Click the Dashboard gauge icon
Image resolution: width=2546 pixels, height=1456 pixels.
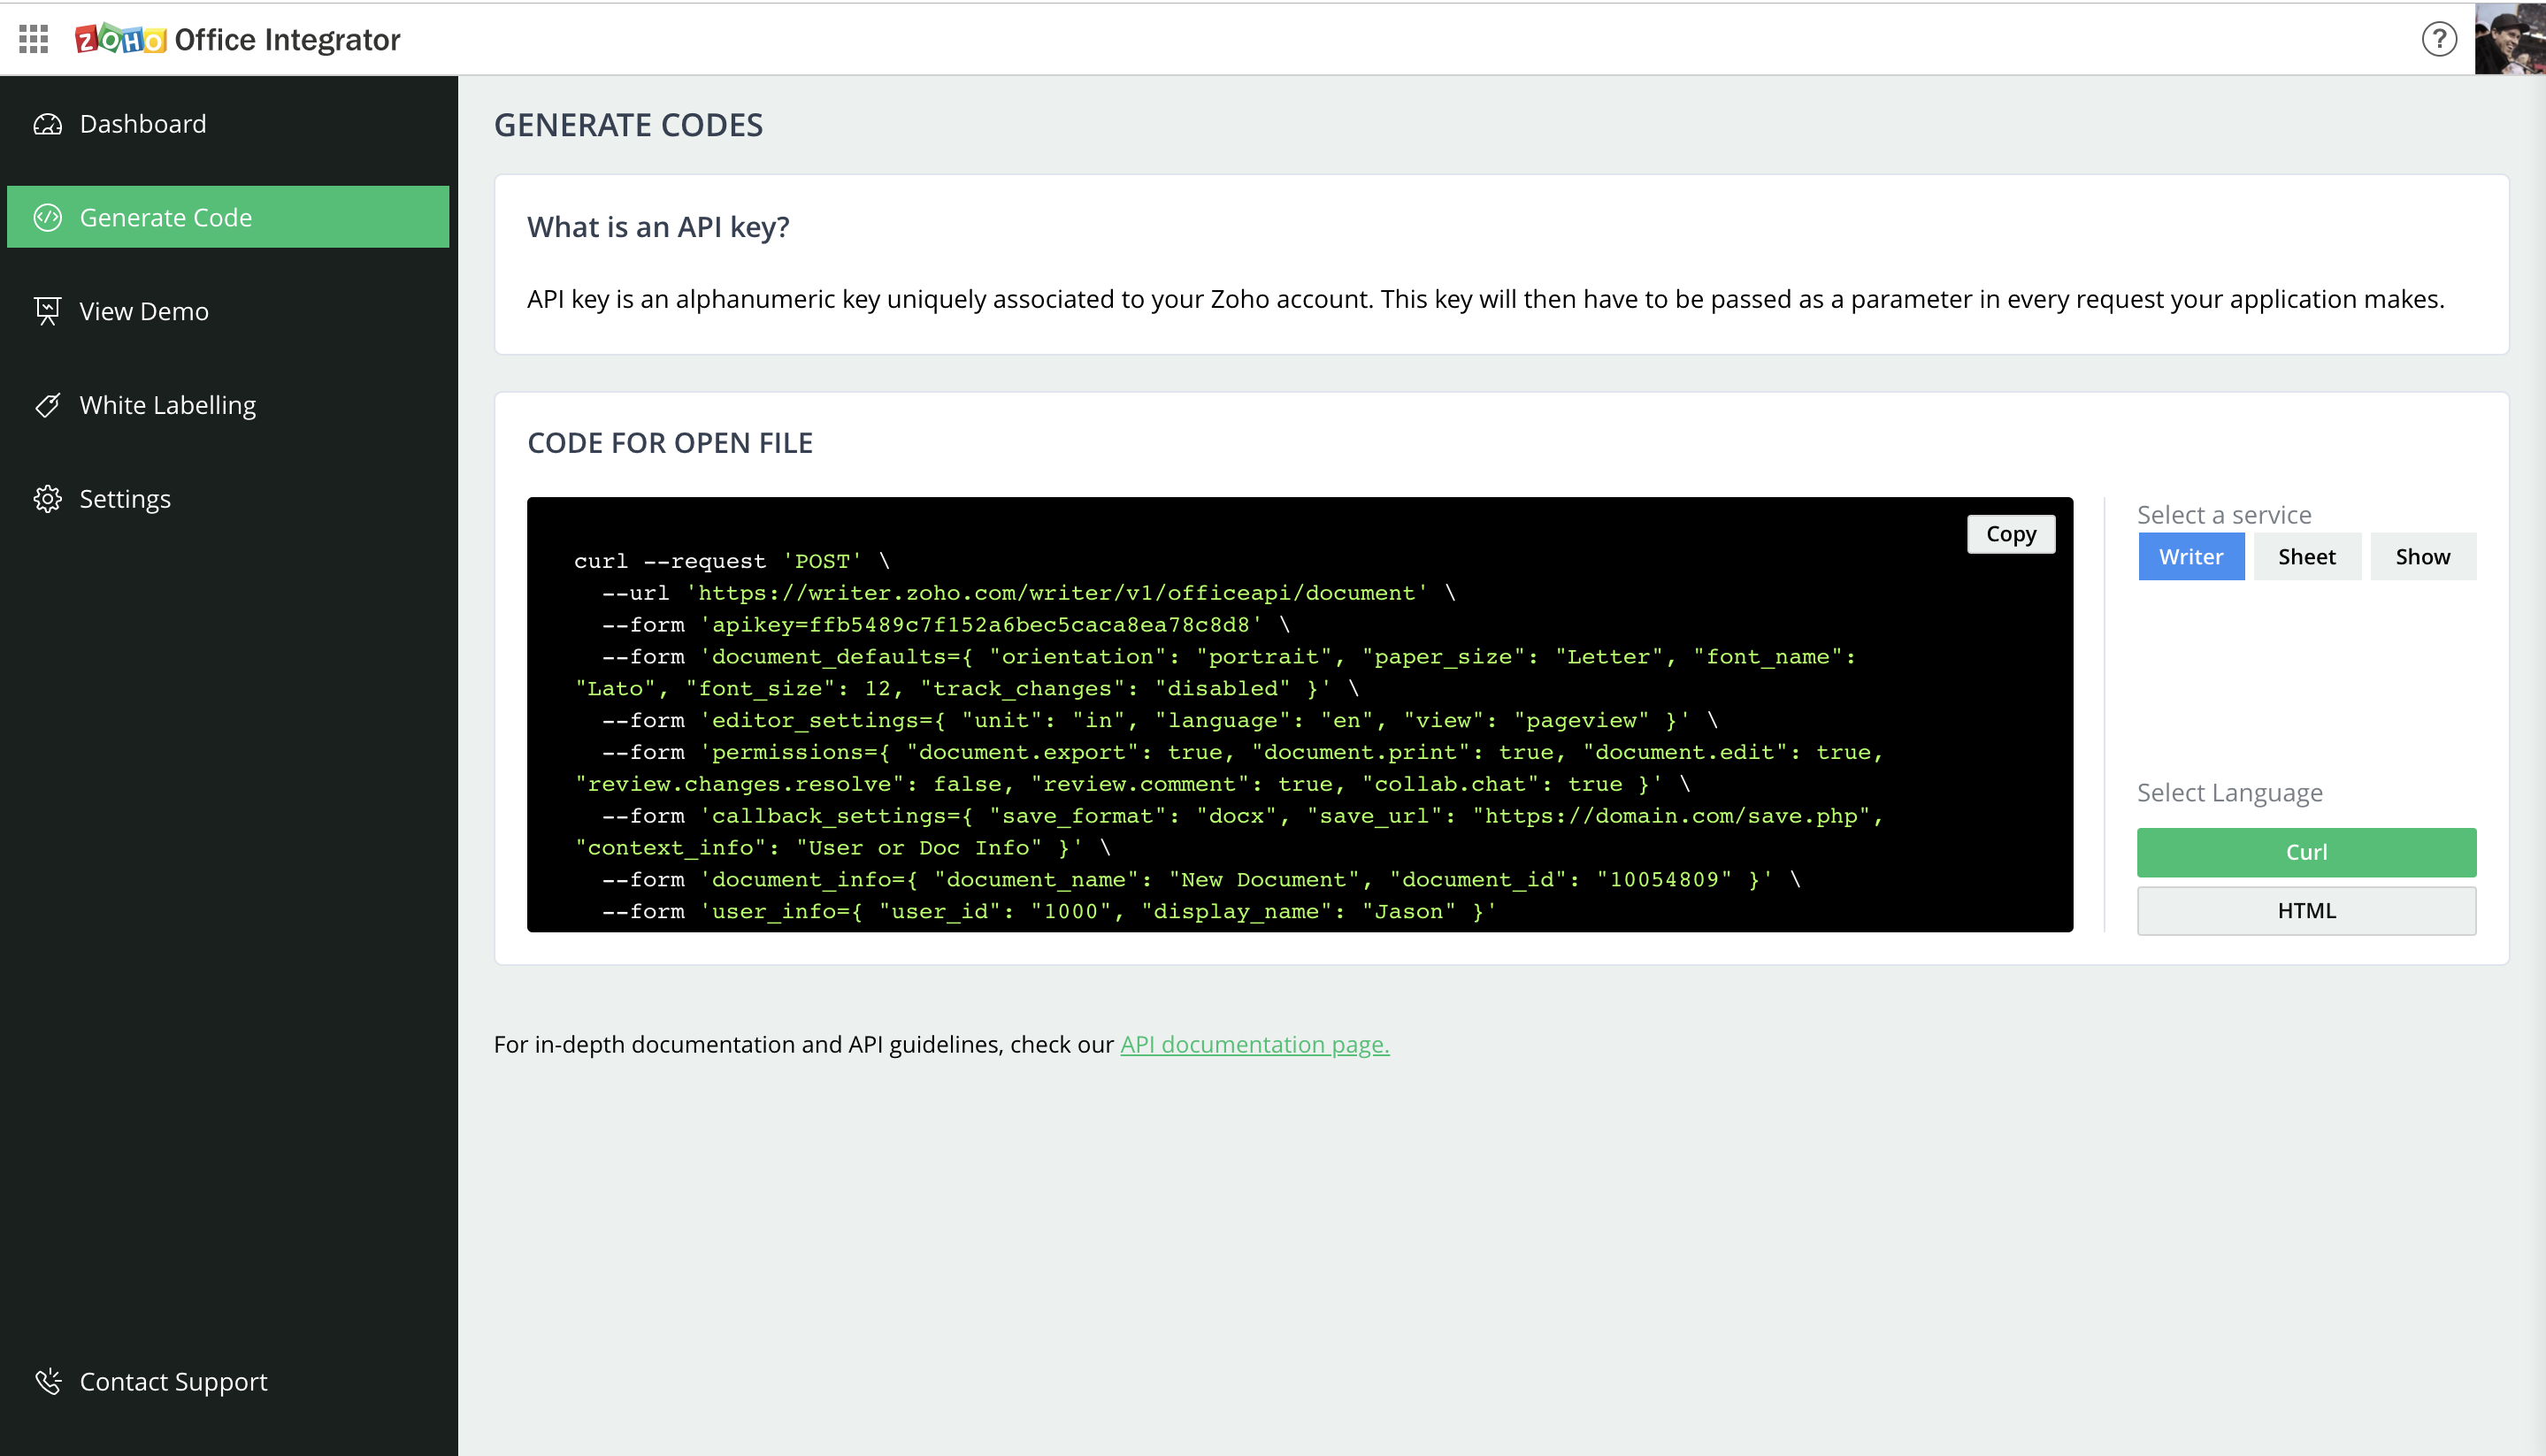(x=47, y=124)
